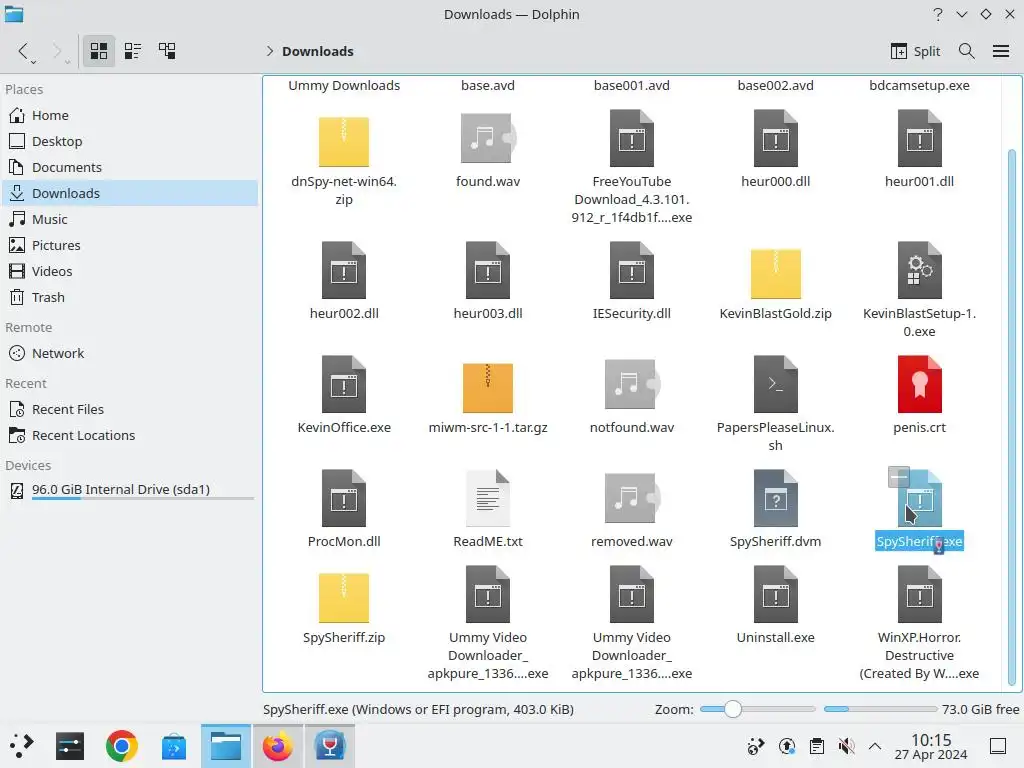Open Home in Places panel
Screen dimensions: 1024x768
(x=129, y=115)
